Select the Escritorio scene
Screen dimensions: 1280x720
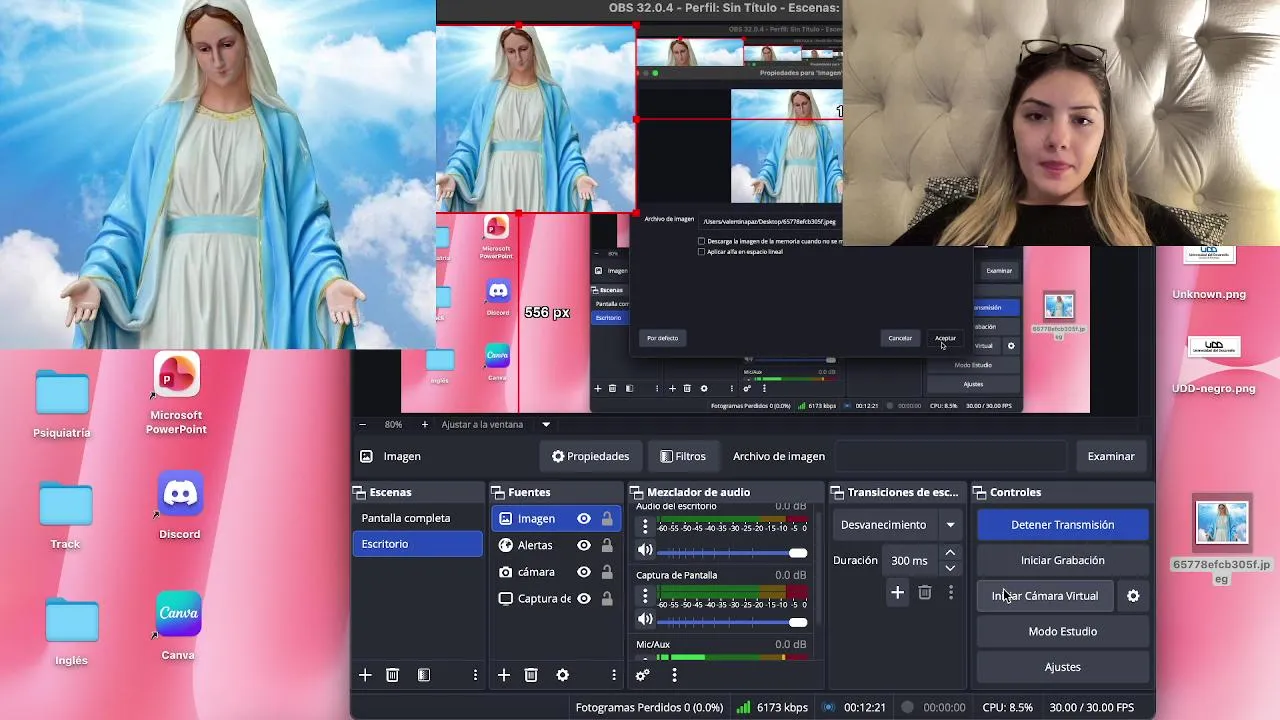point(417,544)
